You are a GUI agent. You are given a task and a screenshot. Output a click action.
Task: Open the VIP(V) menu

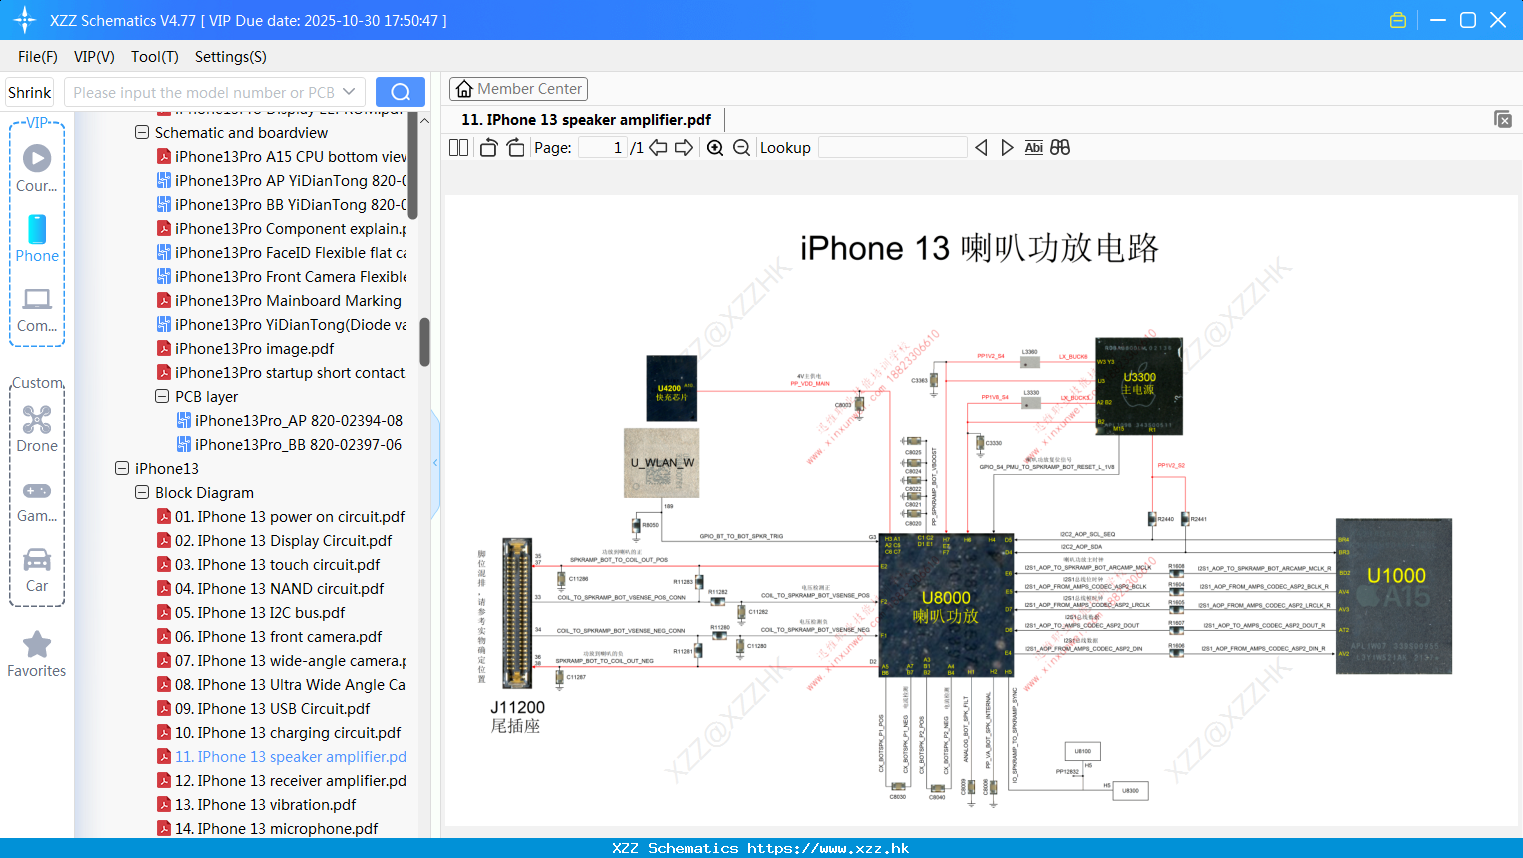pos(94,57)
